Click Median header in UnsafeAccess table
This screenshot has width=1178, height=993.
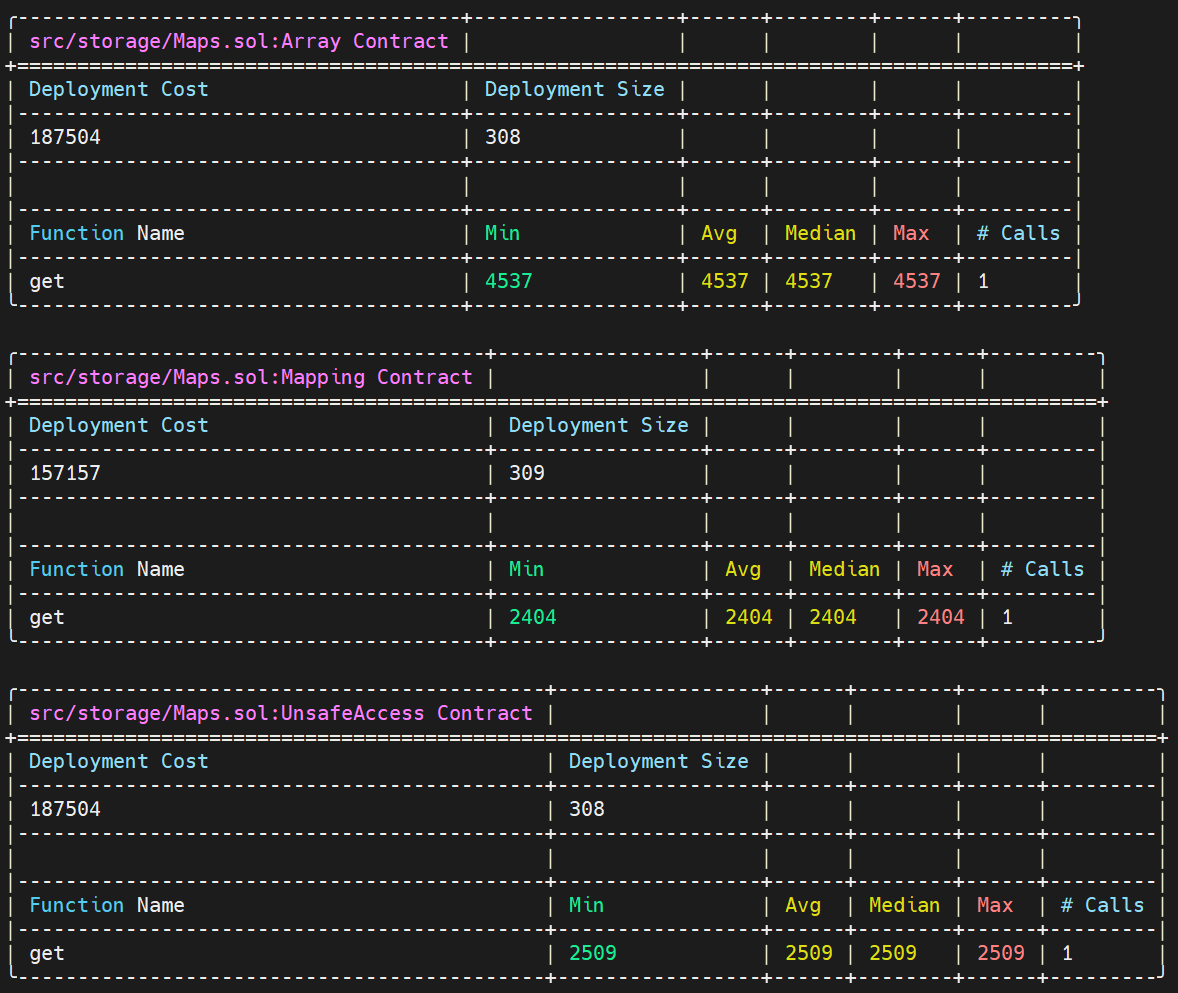click(905, 905)
